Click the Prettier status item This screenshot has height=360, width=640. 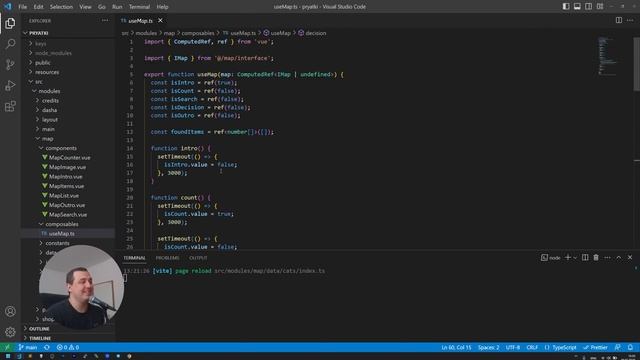pyautogui.click(x=596, y=347)
